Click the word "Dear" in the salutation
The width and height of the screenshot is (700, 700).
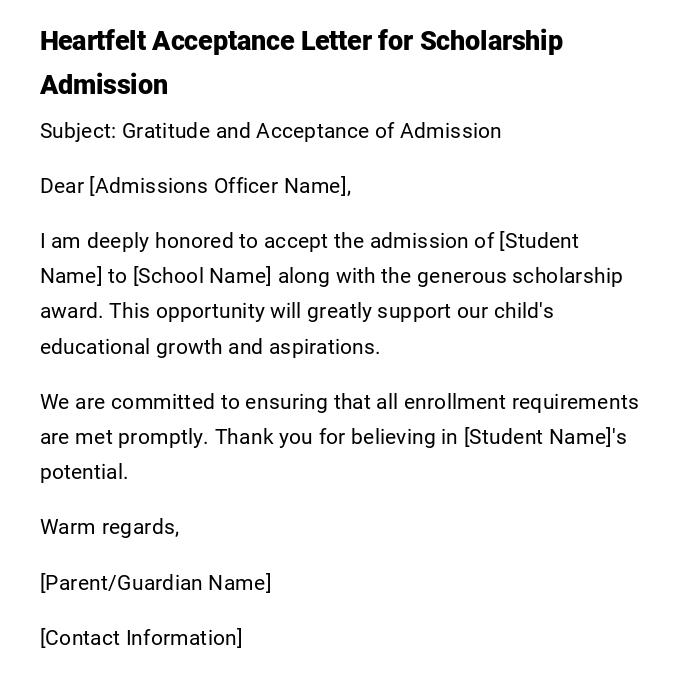(62, 186)
